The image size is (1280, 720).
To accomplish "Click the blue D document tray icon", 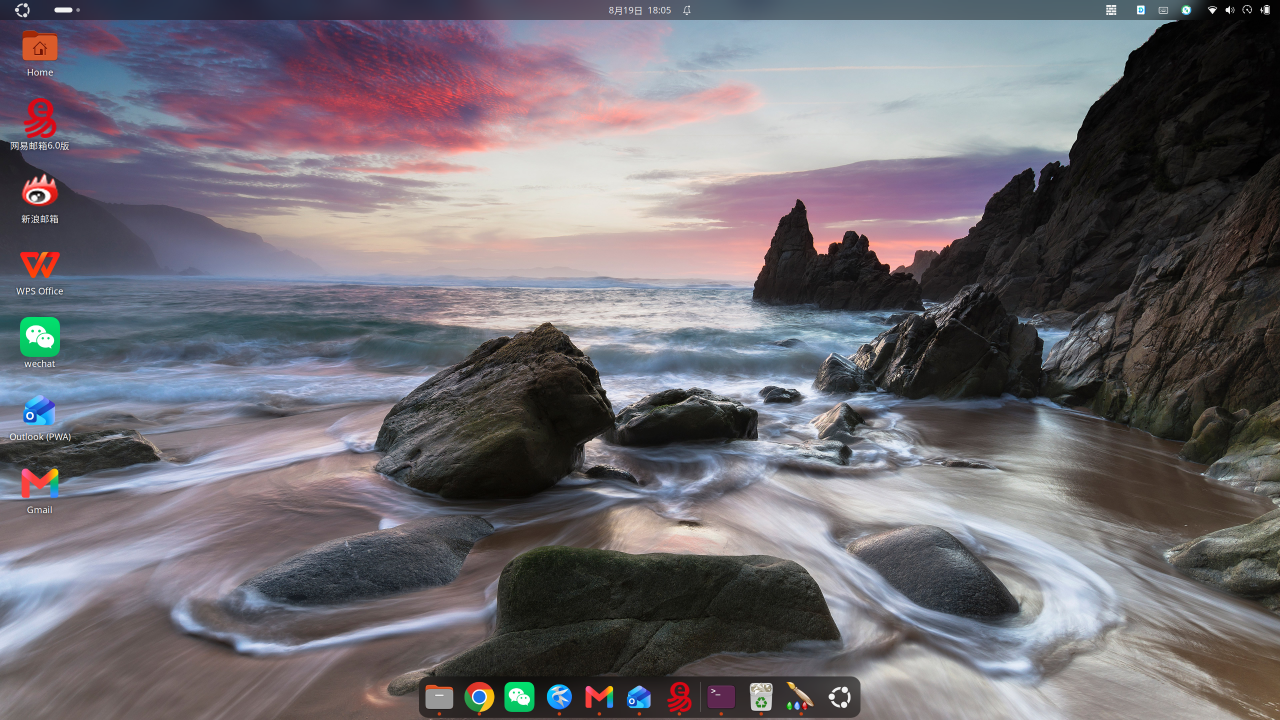I will (x=1141, y=10).
